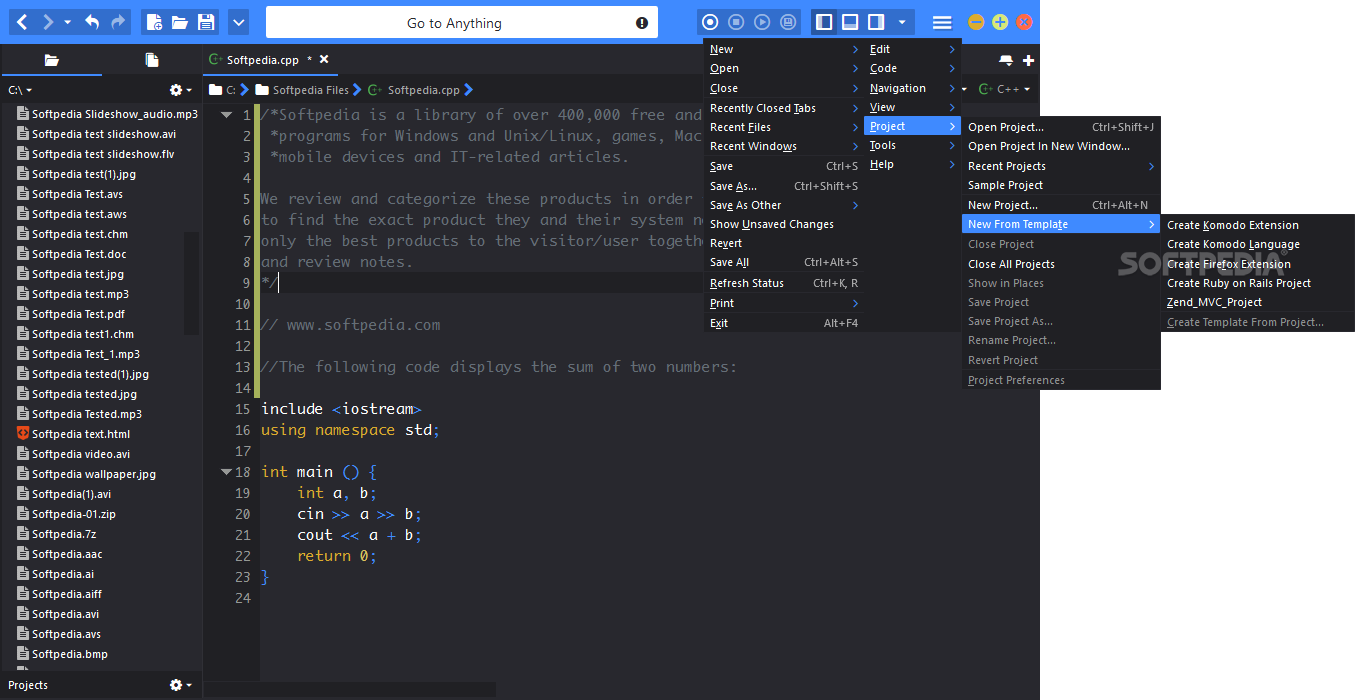Viewport: 1355px width, 700px height.
Task: Focus the Go to Anything search field
Action: pos(462,22)
